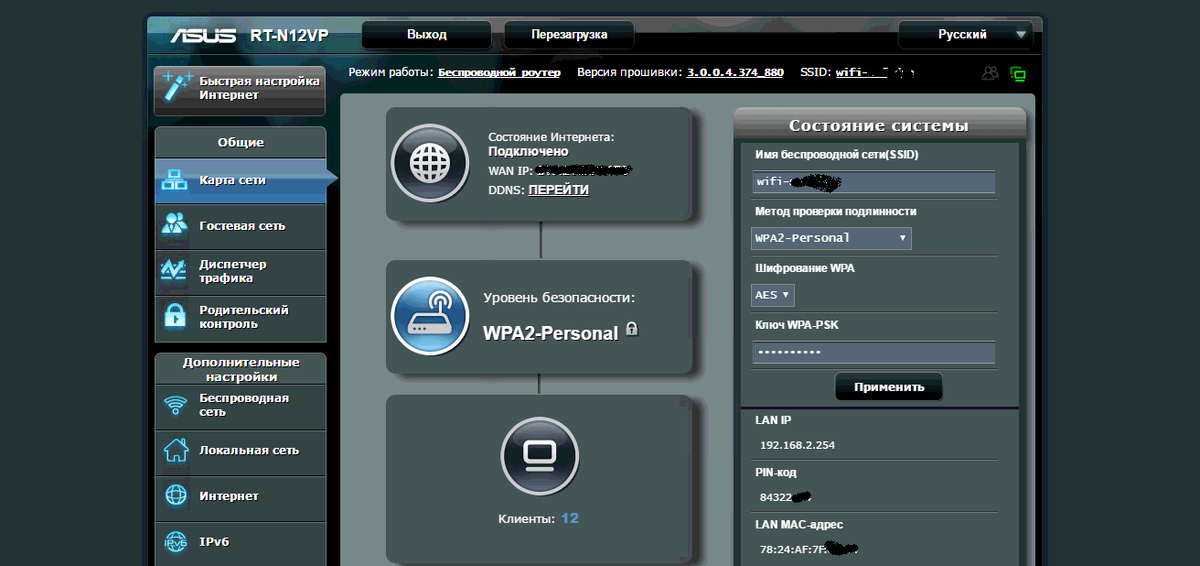1200x566 pixels.
Task: Click the Состояние системы header
Action: (x=879, y=126)
